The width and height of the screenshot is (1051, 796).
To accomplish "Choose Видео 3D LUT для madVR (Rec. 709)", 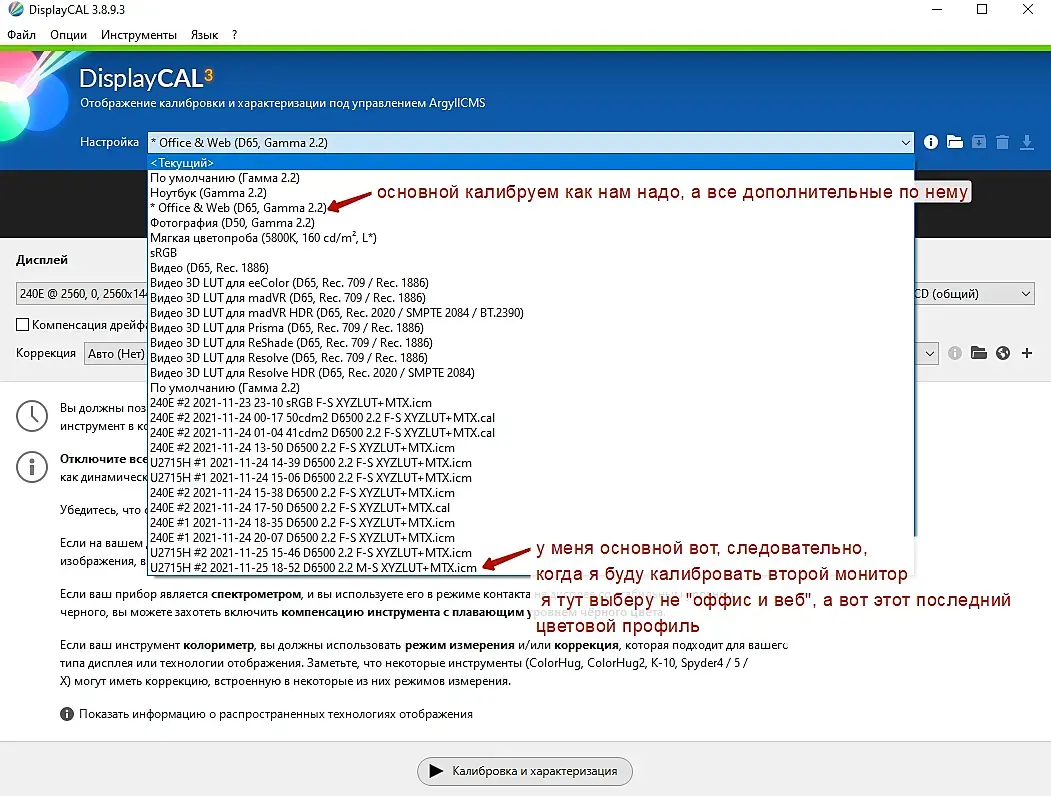I will pyautogui.click(x=531, y=297).
